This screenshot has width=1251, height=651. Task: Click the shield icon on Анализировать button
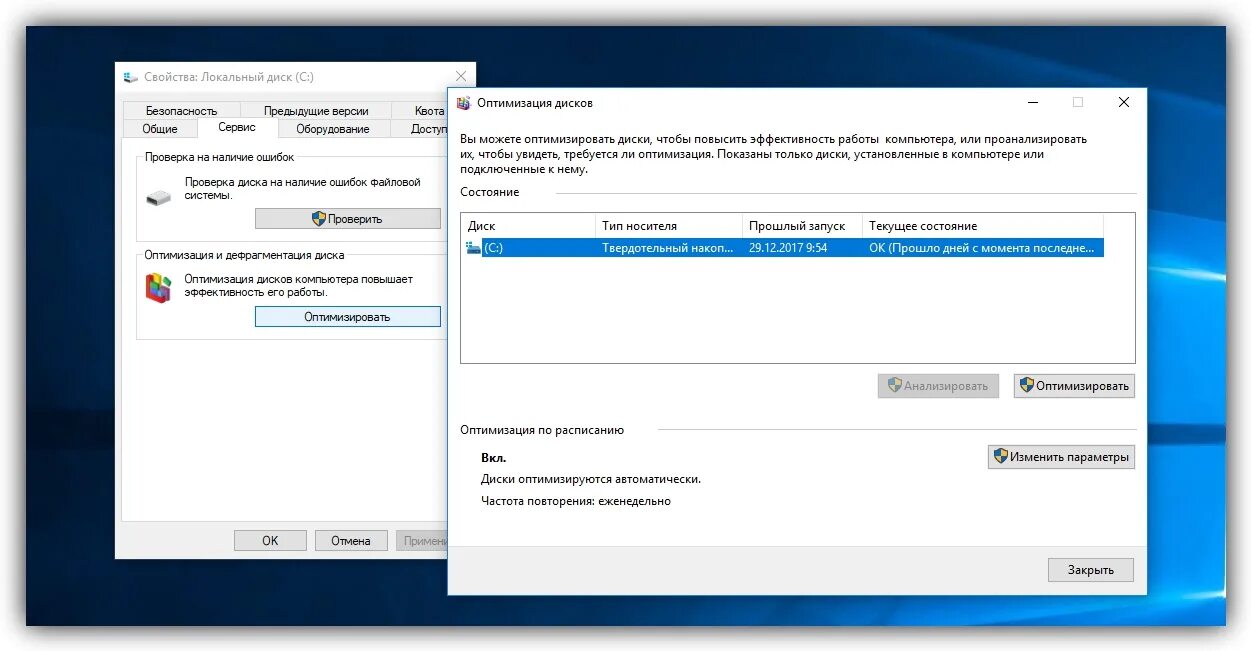tap(893, 385)
